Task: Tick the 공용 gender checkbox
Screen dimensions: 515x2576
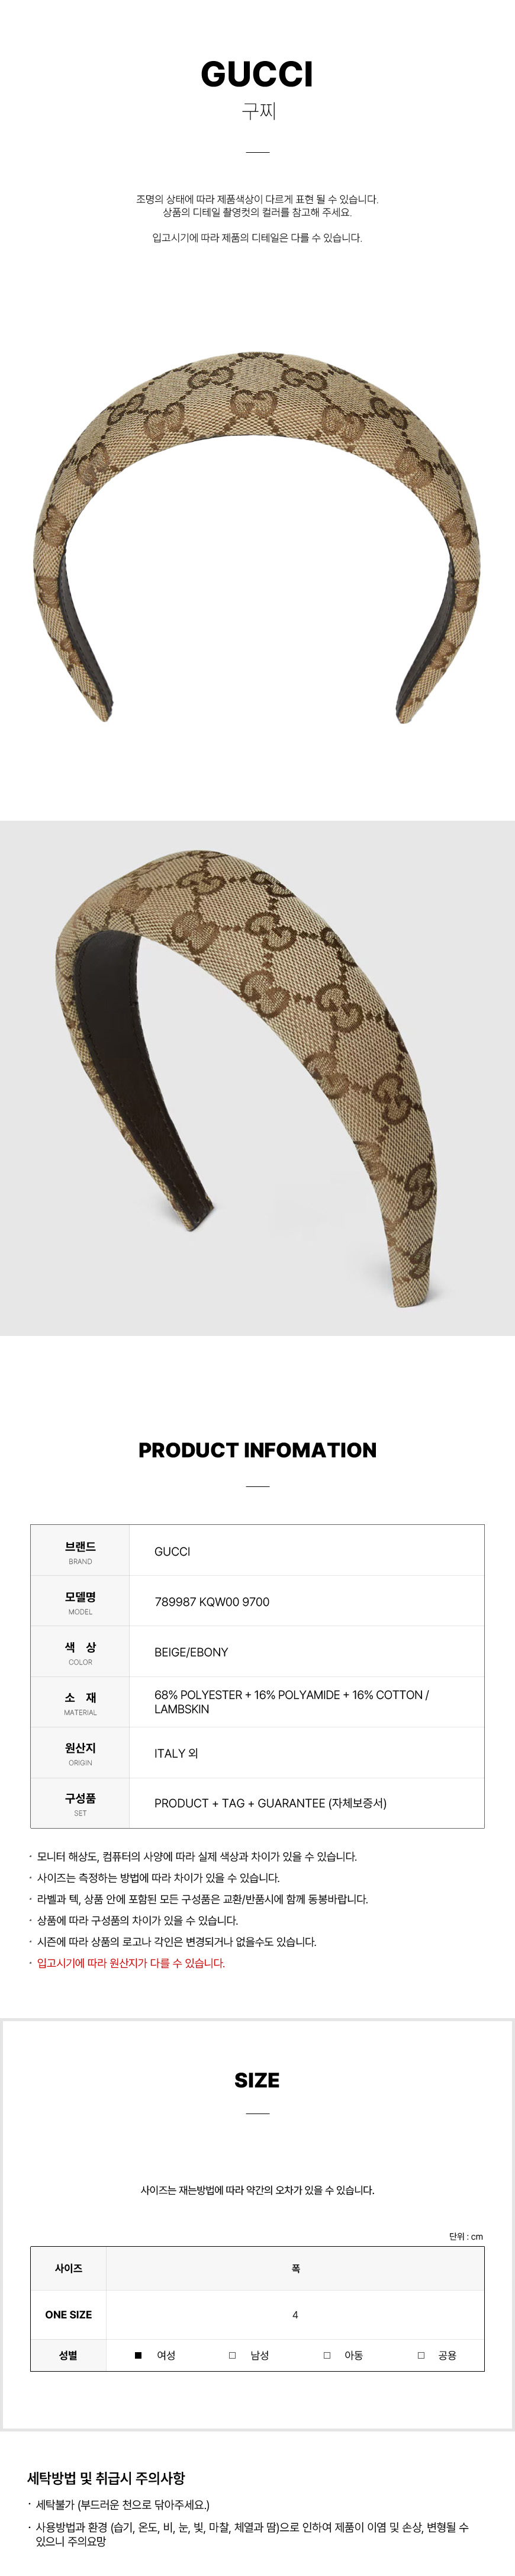Action: click(420, 2355)
